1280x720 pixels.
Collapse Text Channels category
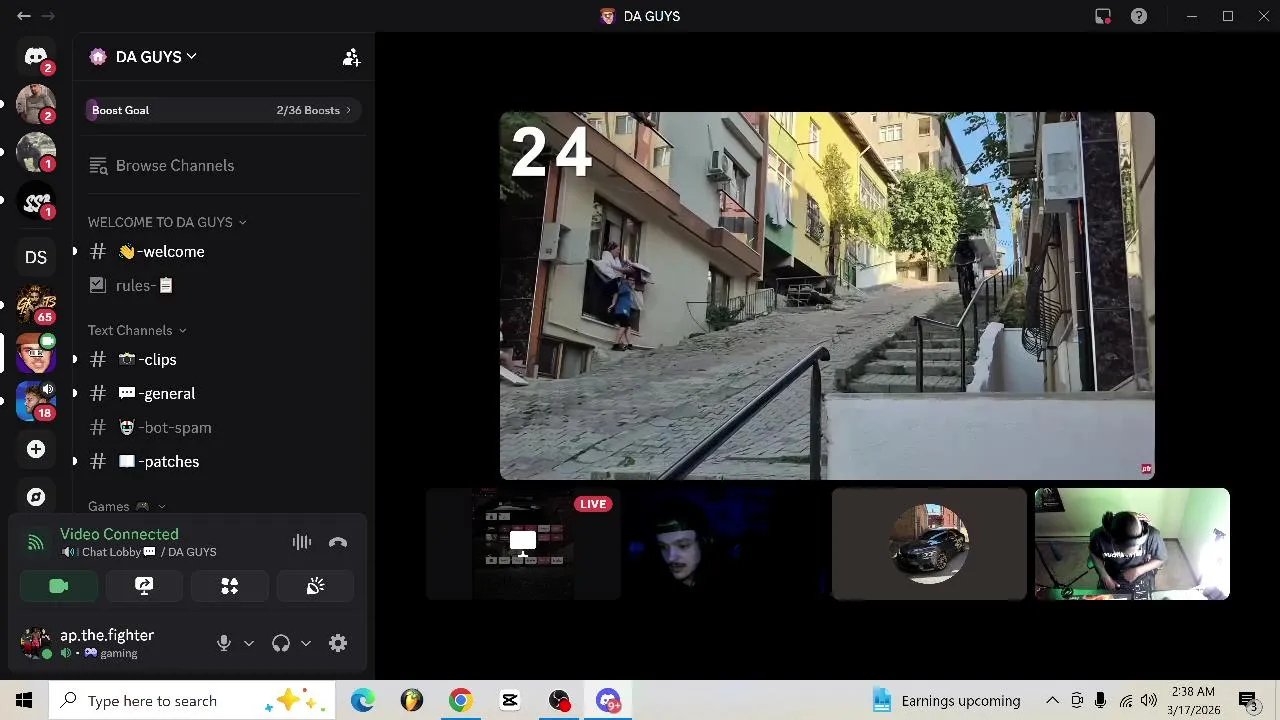tap(137, 330)
